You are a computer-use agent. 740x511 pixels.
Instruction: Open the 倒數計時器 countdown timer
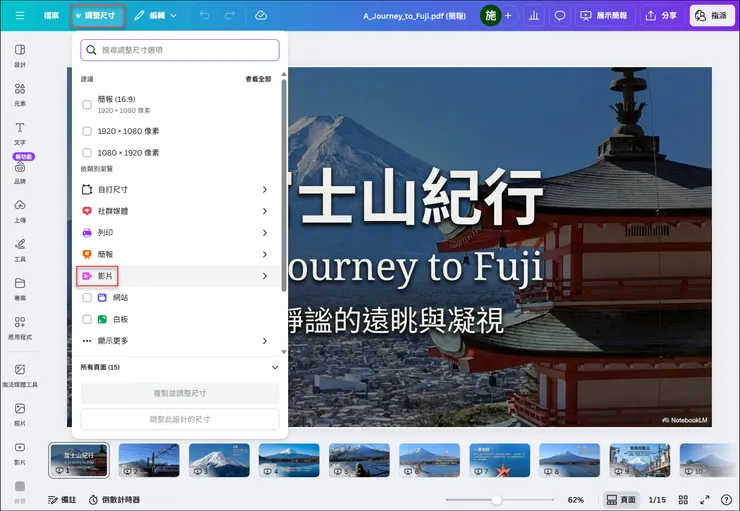114,500
